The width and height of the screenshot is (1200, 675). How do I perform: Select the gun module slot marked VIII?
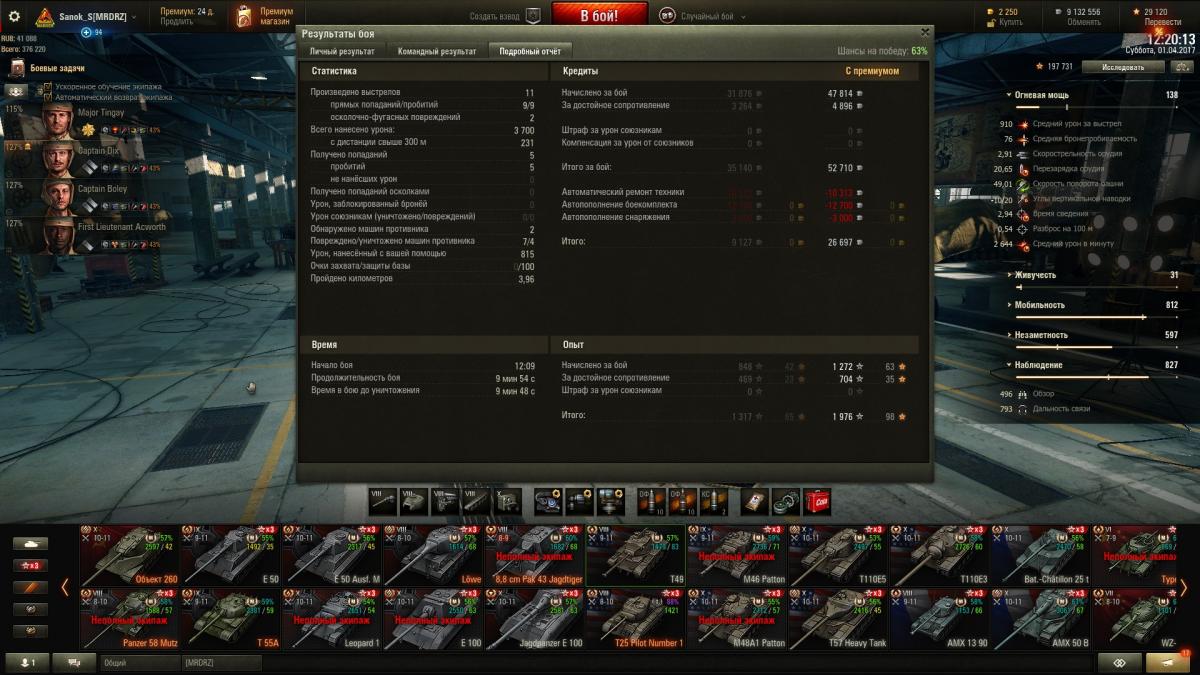tap(384, 500)
